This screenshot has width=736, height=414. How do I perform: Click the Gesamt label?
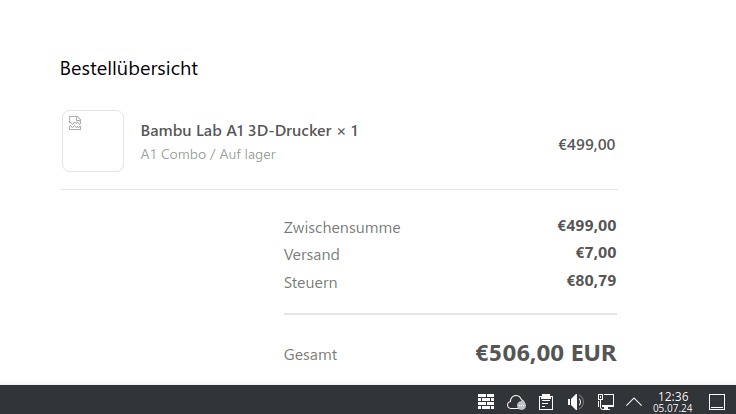(x=311, y=354)
